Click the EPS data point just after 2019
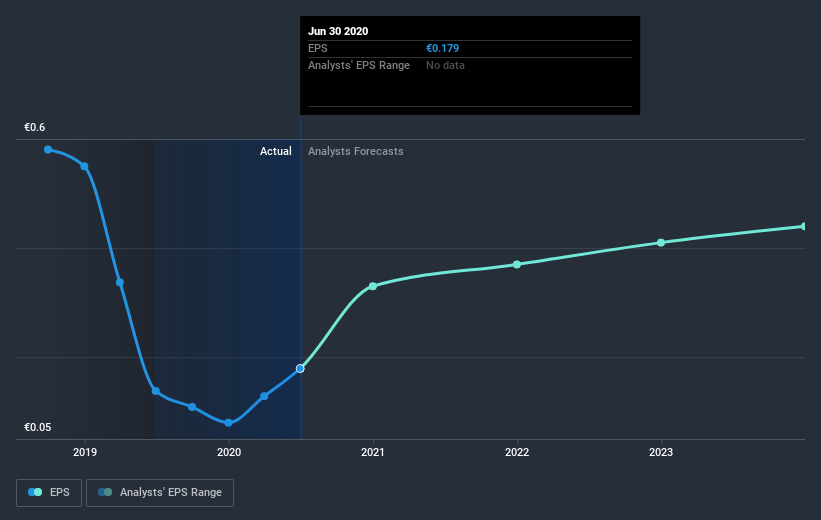The image size is (821, 520). [x=84, y=167]
